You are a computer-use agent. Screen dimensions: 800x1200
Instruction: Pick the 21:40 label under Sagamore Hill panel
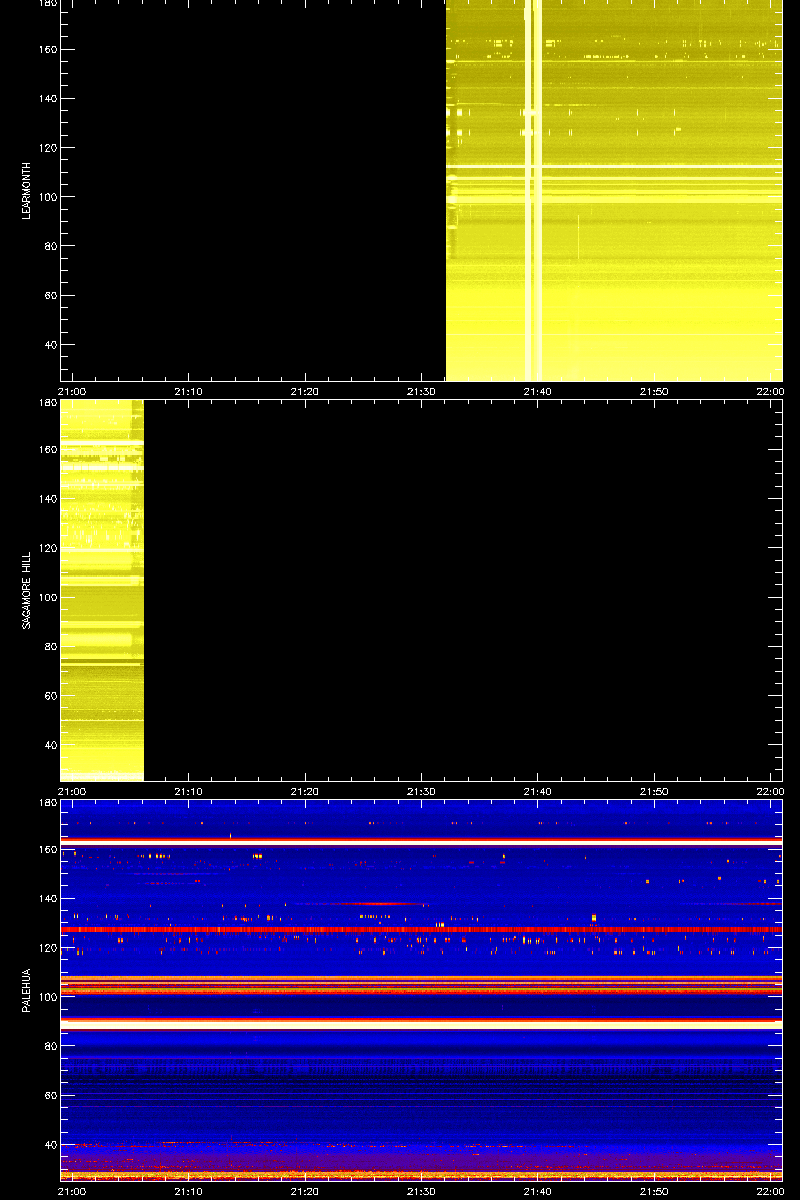(538, 791)
